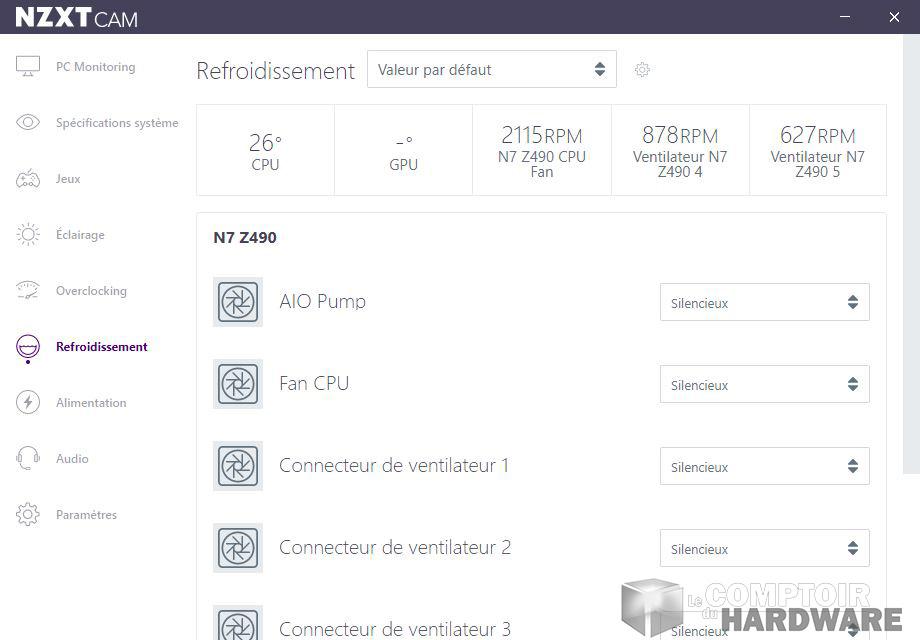Expand Connecteur de ventilateur 1 mode dropdown

(x=764, y=466)
